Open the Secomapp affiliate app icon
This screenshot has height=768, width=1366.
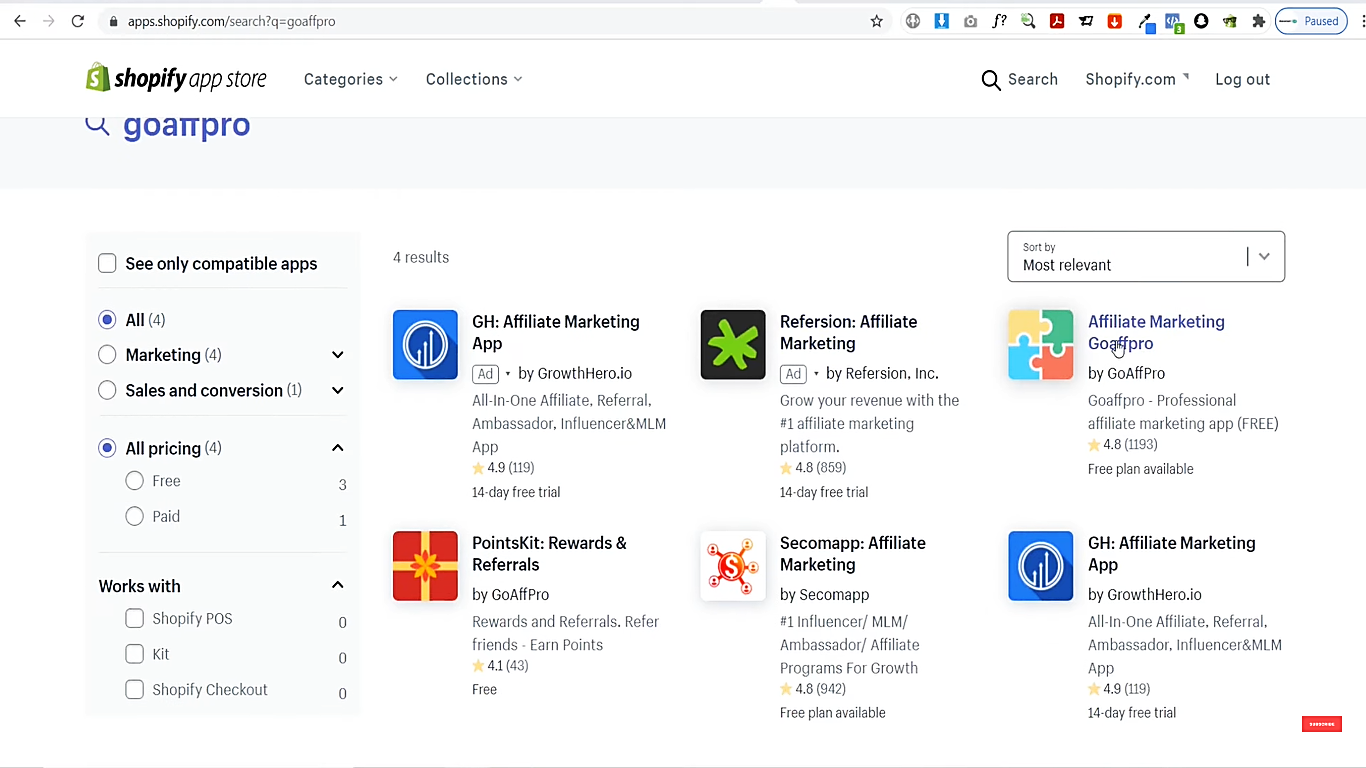[x=733, y=566]
